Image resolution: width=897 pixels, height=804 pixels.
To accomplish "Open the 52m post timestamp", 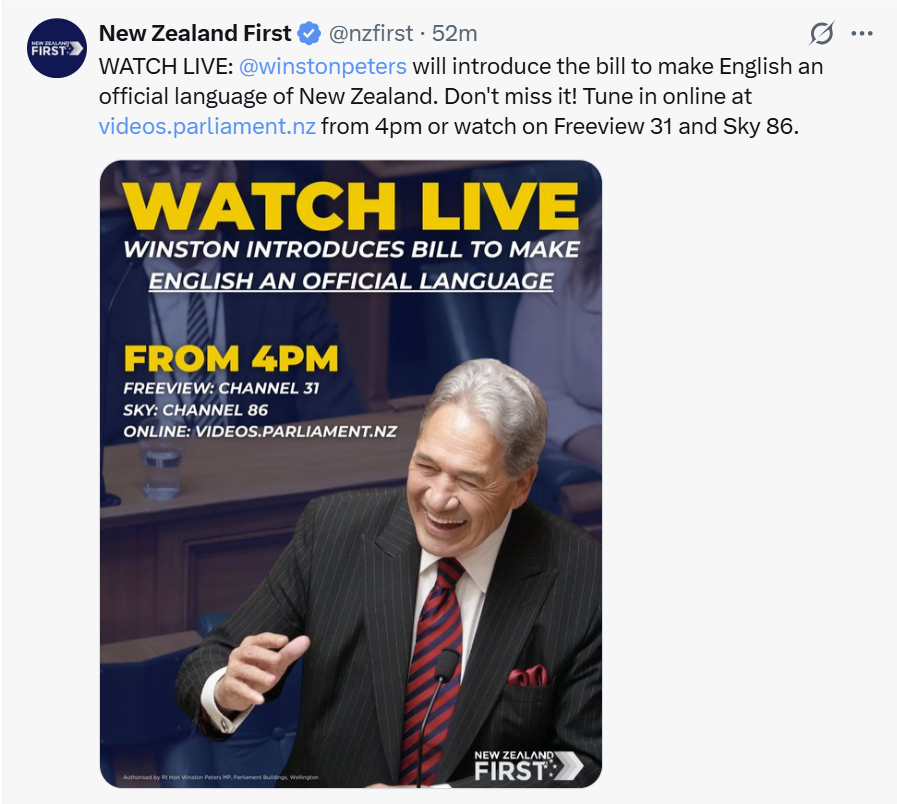I will pyautogui.click(x=455, y=33).
